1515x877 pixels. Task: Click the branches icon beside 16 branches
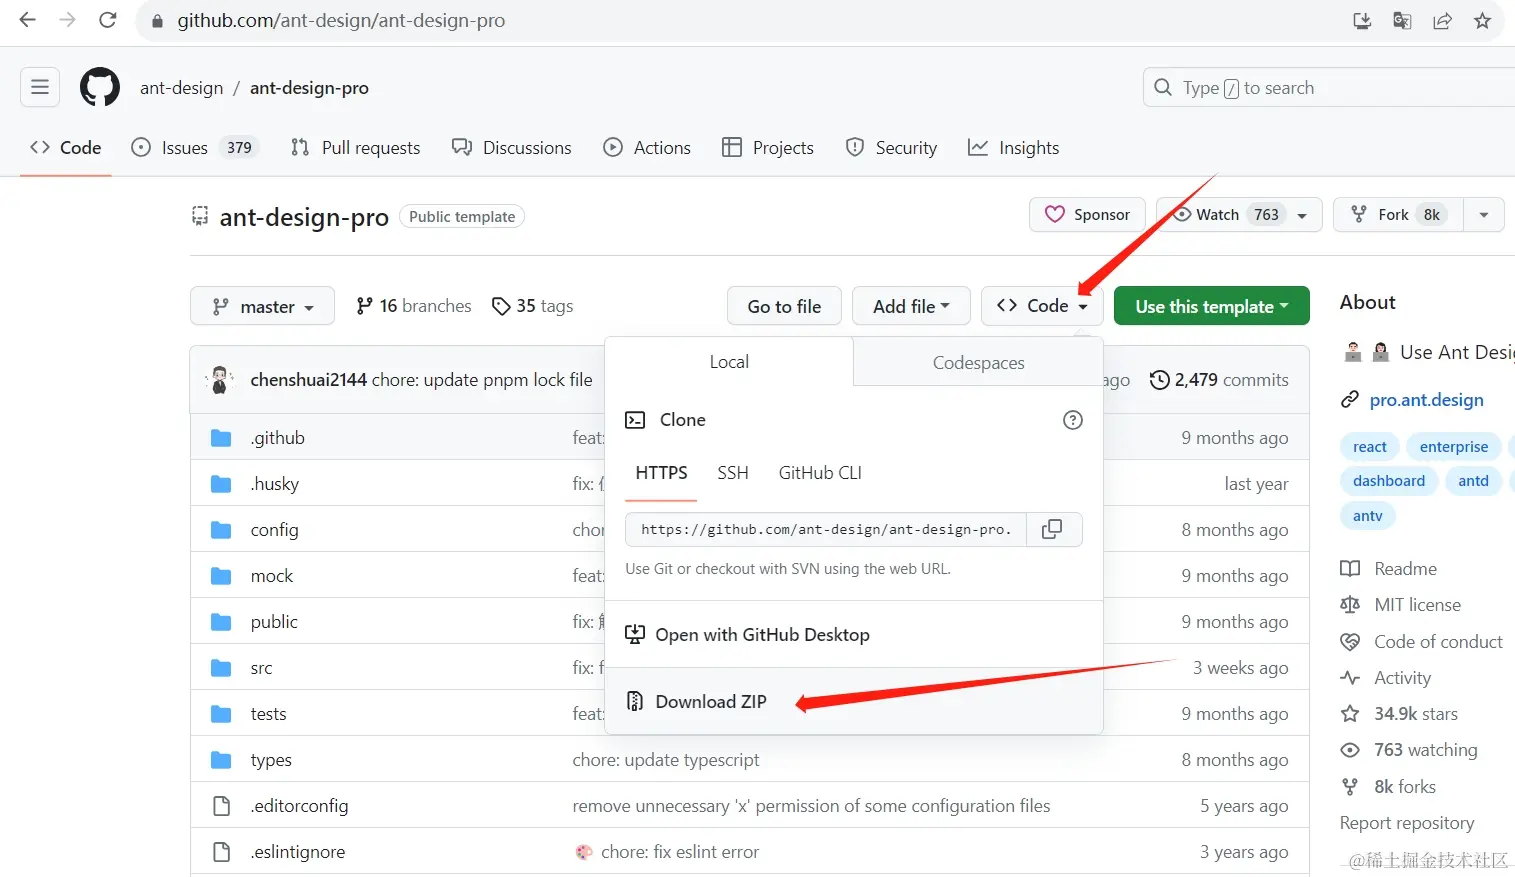click(364, 306)
